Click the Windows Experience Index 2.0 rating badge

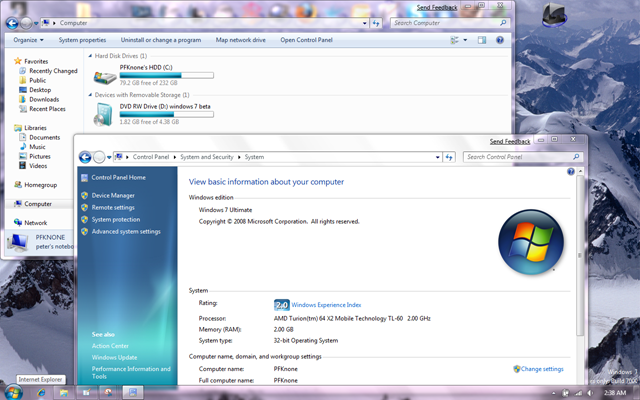pos(282,305)
